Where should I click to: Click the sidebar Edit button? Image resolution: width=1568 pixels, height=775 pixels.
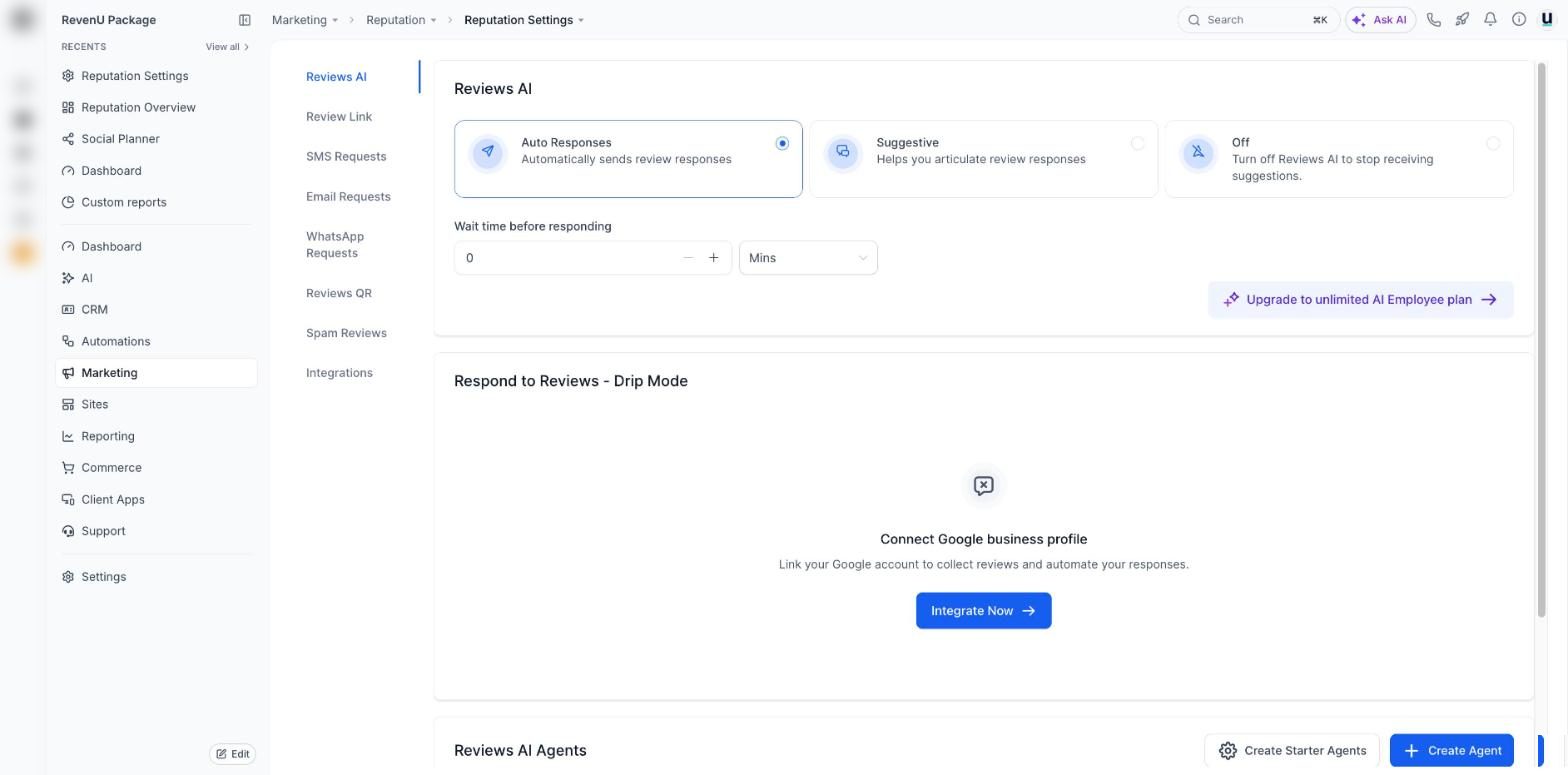(x=233, y=754)
